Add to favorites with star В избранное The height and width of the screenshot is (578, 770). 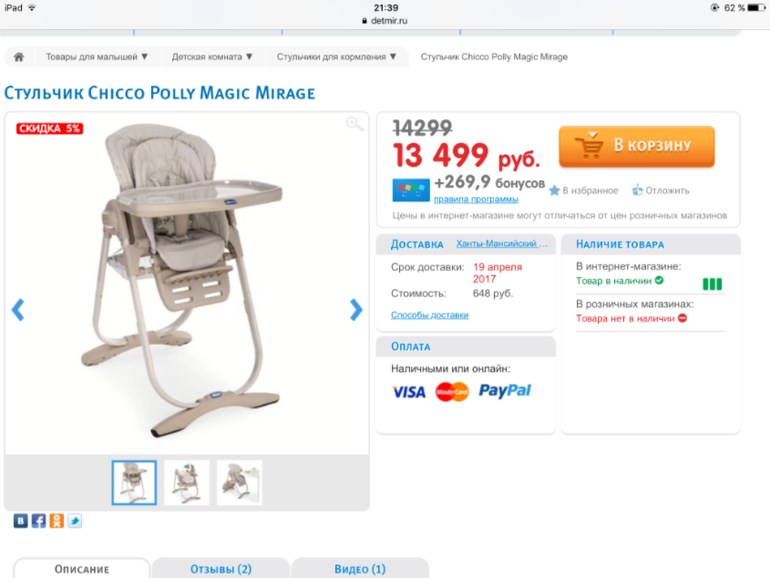click(584, 191)
